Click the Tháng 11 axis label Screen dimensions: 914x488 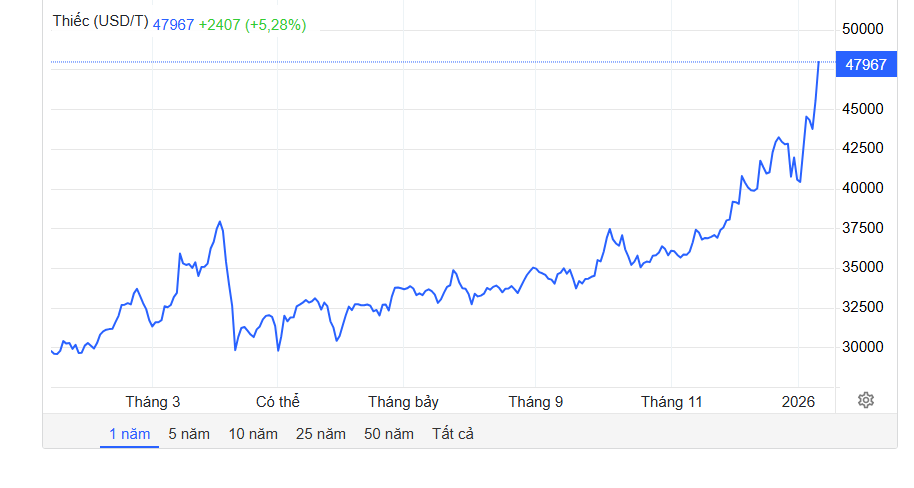(672, 402)
